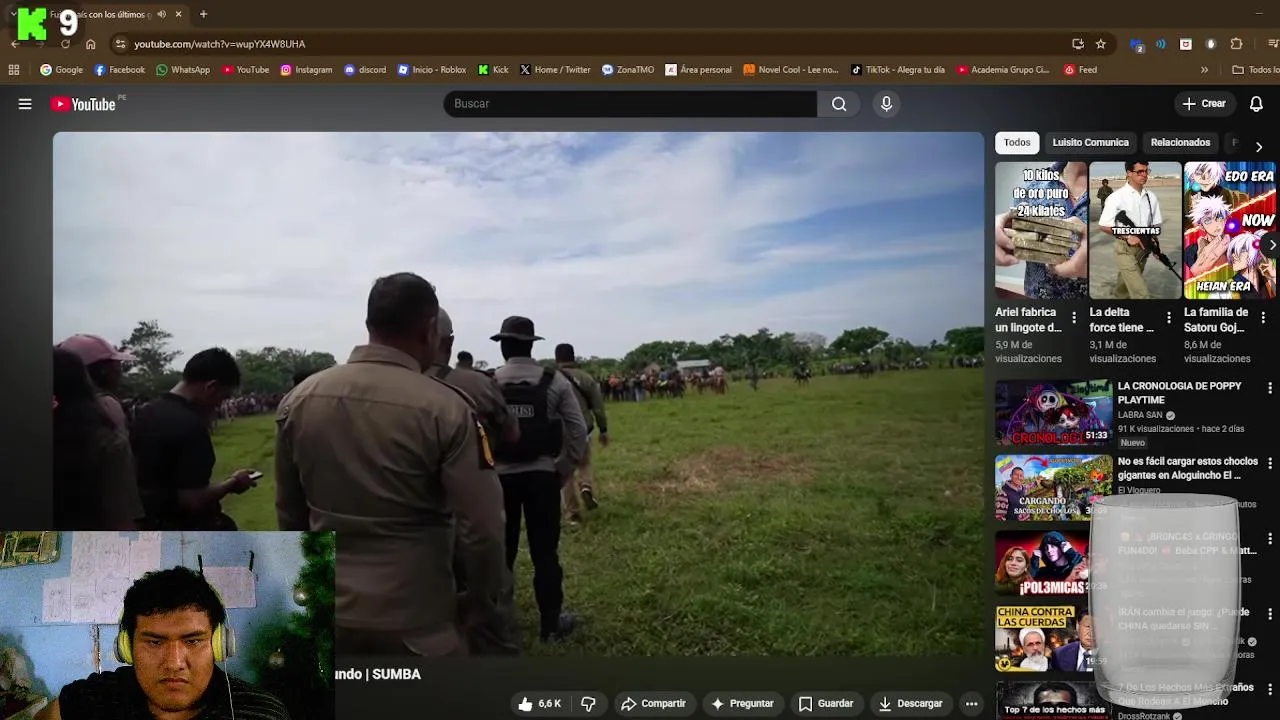This screenshot has height=720, width=1280.
Task: Open the Inicio - Roblox bookmark
Action: coord(432,70)
